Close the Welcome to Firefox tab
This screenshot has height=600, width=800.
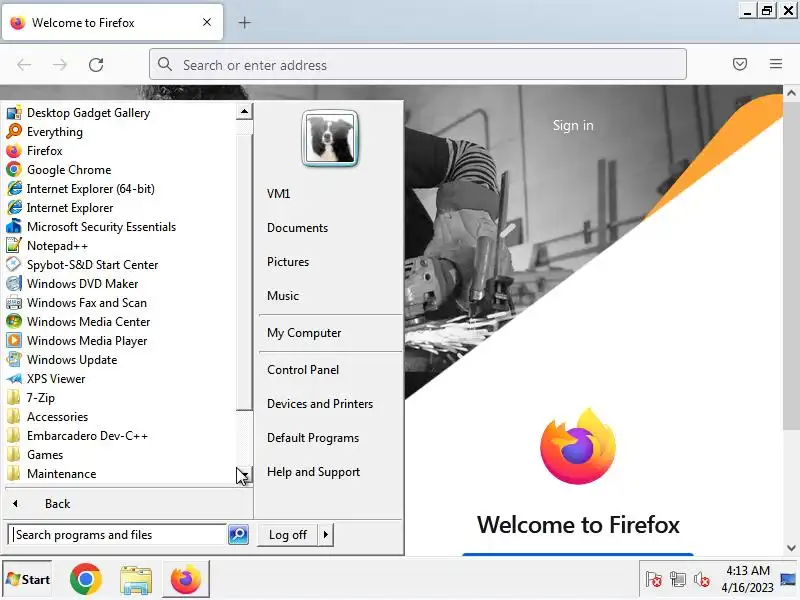pos(207,22)
